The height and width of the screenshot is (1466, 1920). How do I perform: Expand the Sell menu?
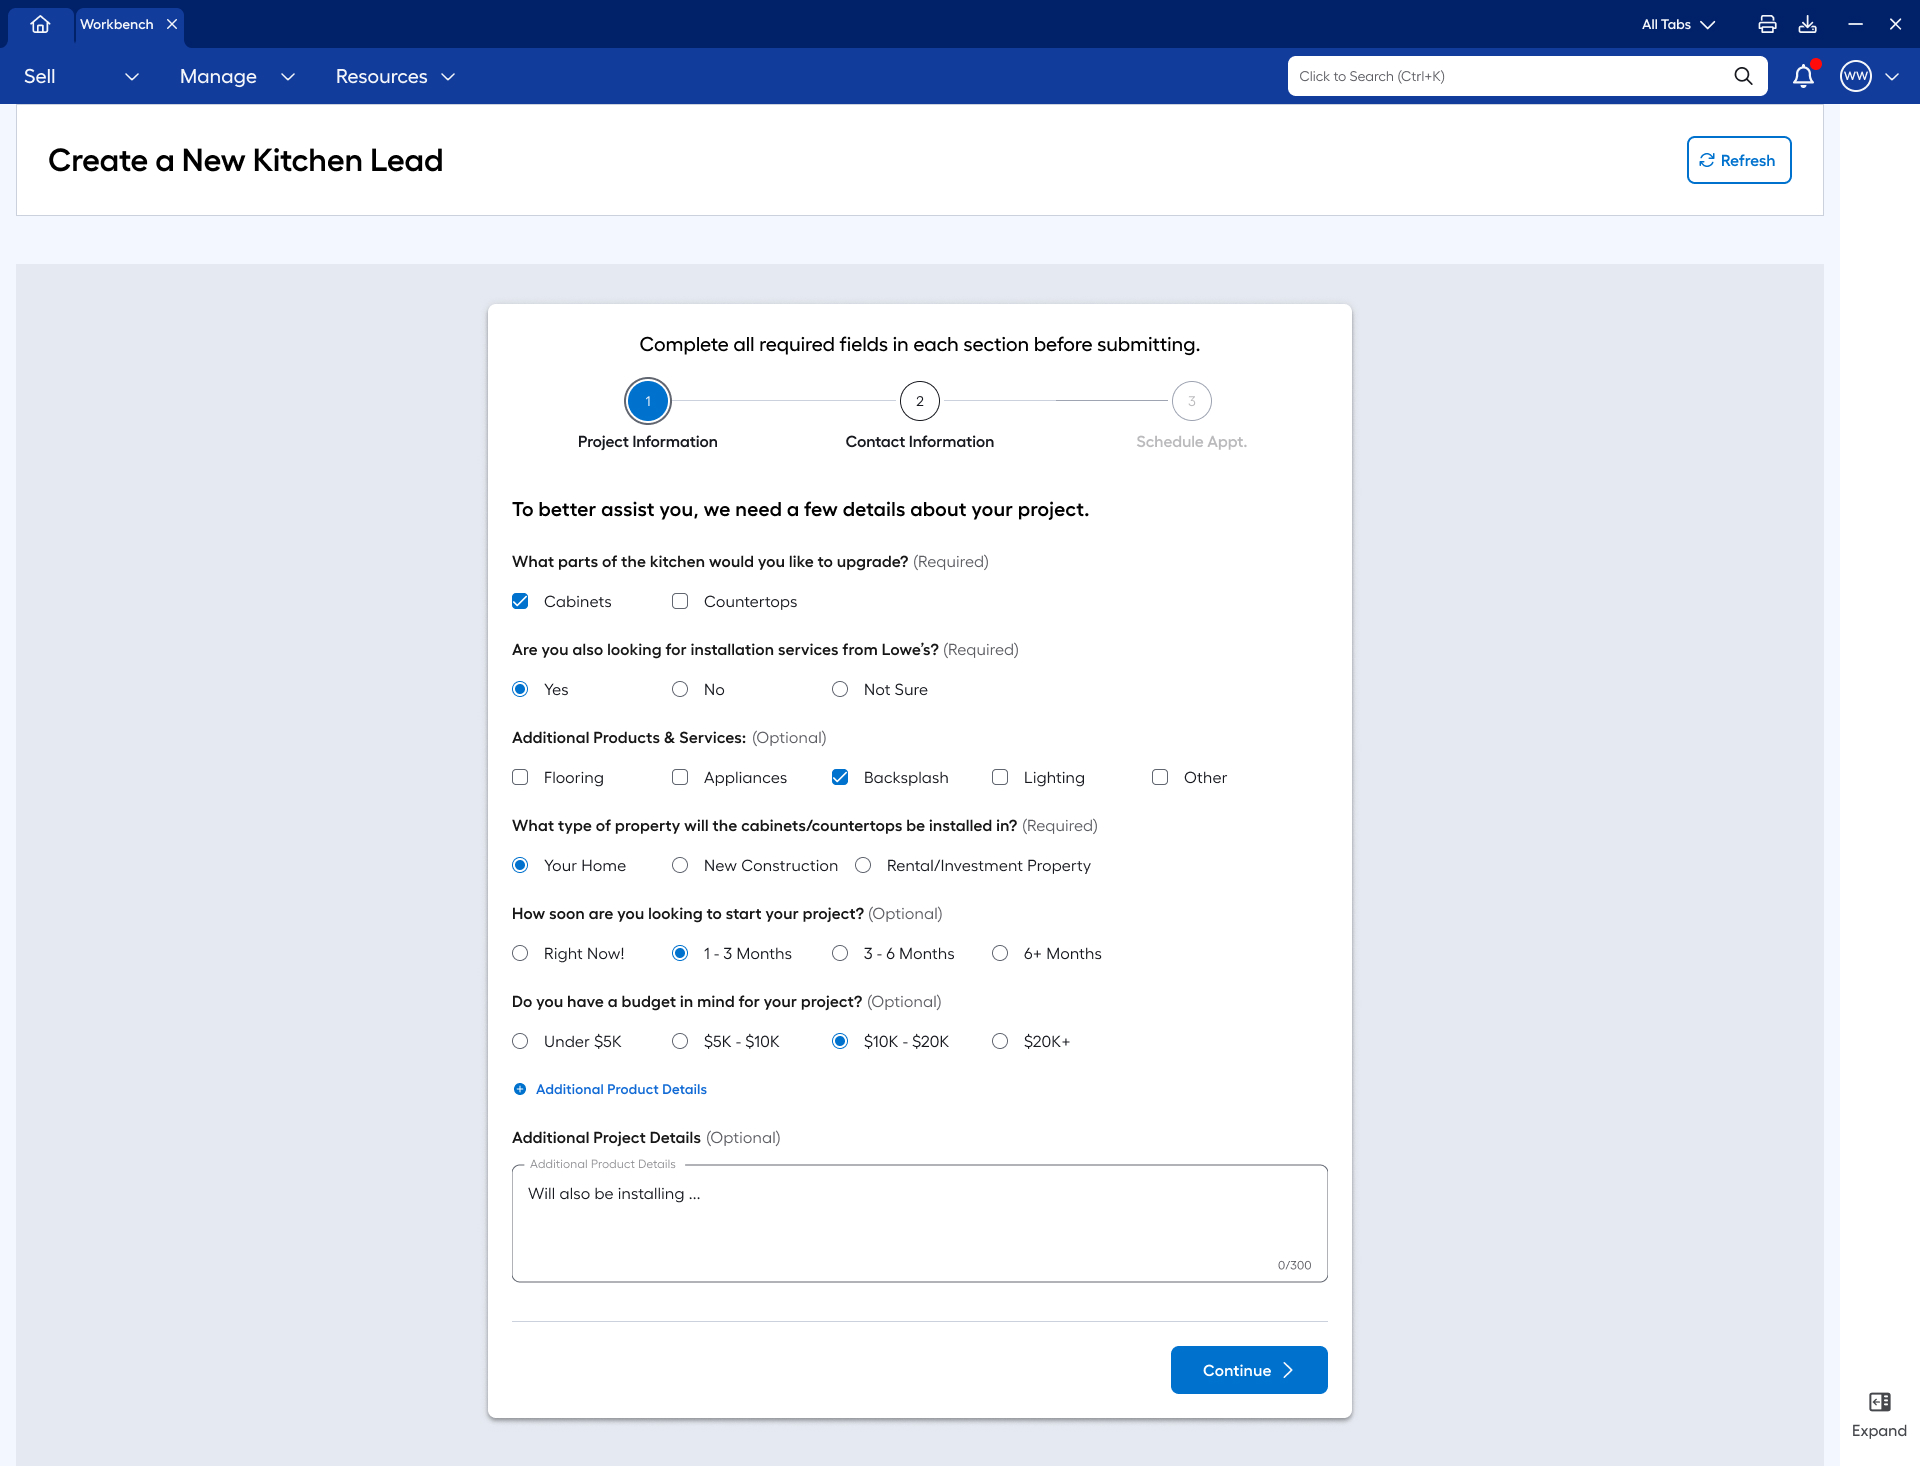pyautogui.click(x=81, y=76)
